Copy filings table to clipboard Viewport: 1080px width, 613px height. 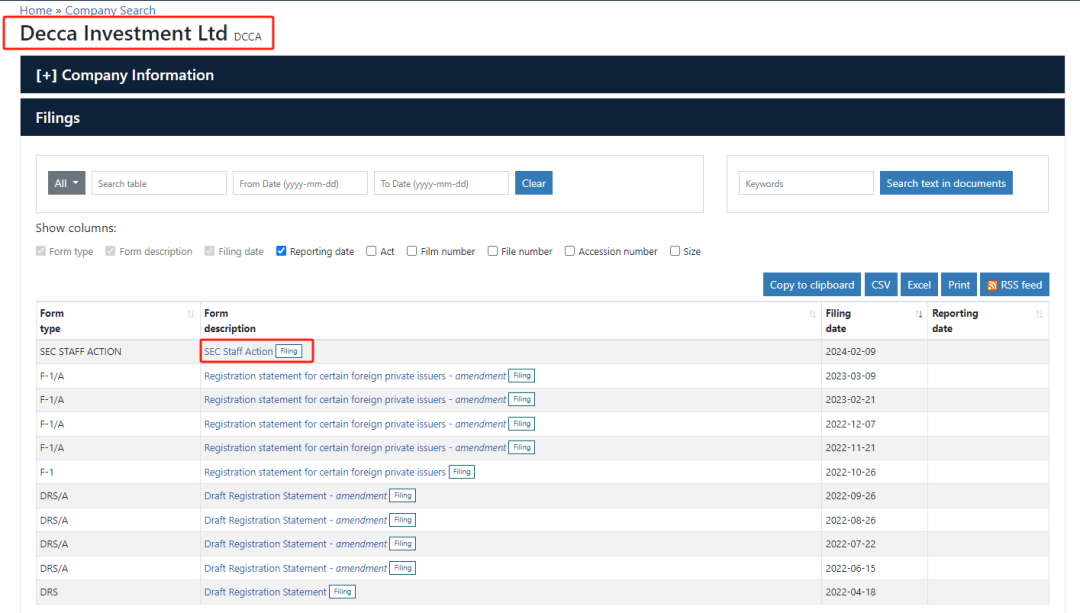[x=812, y=284]
